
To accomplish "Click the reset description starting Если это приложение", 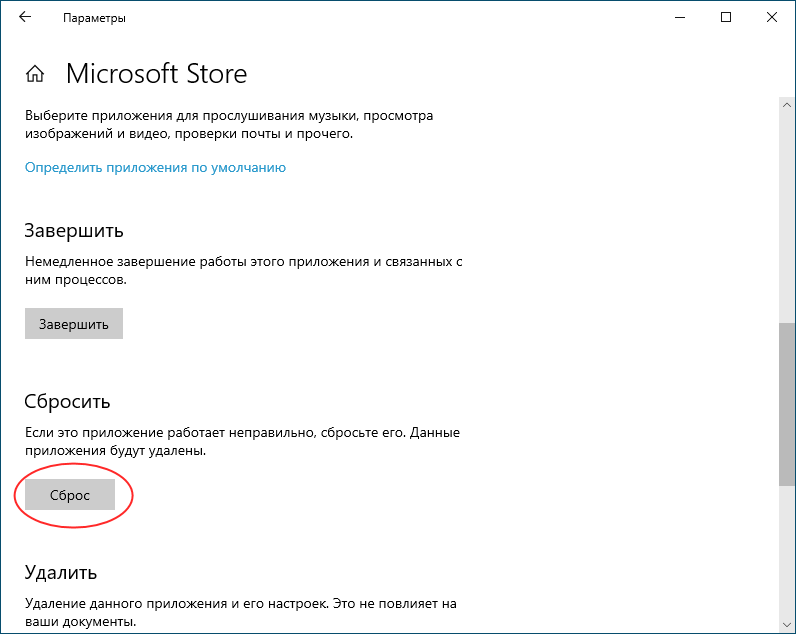I will click(242, 442).
